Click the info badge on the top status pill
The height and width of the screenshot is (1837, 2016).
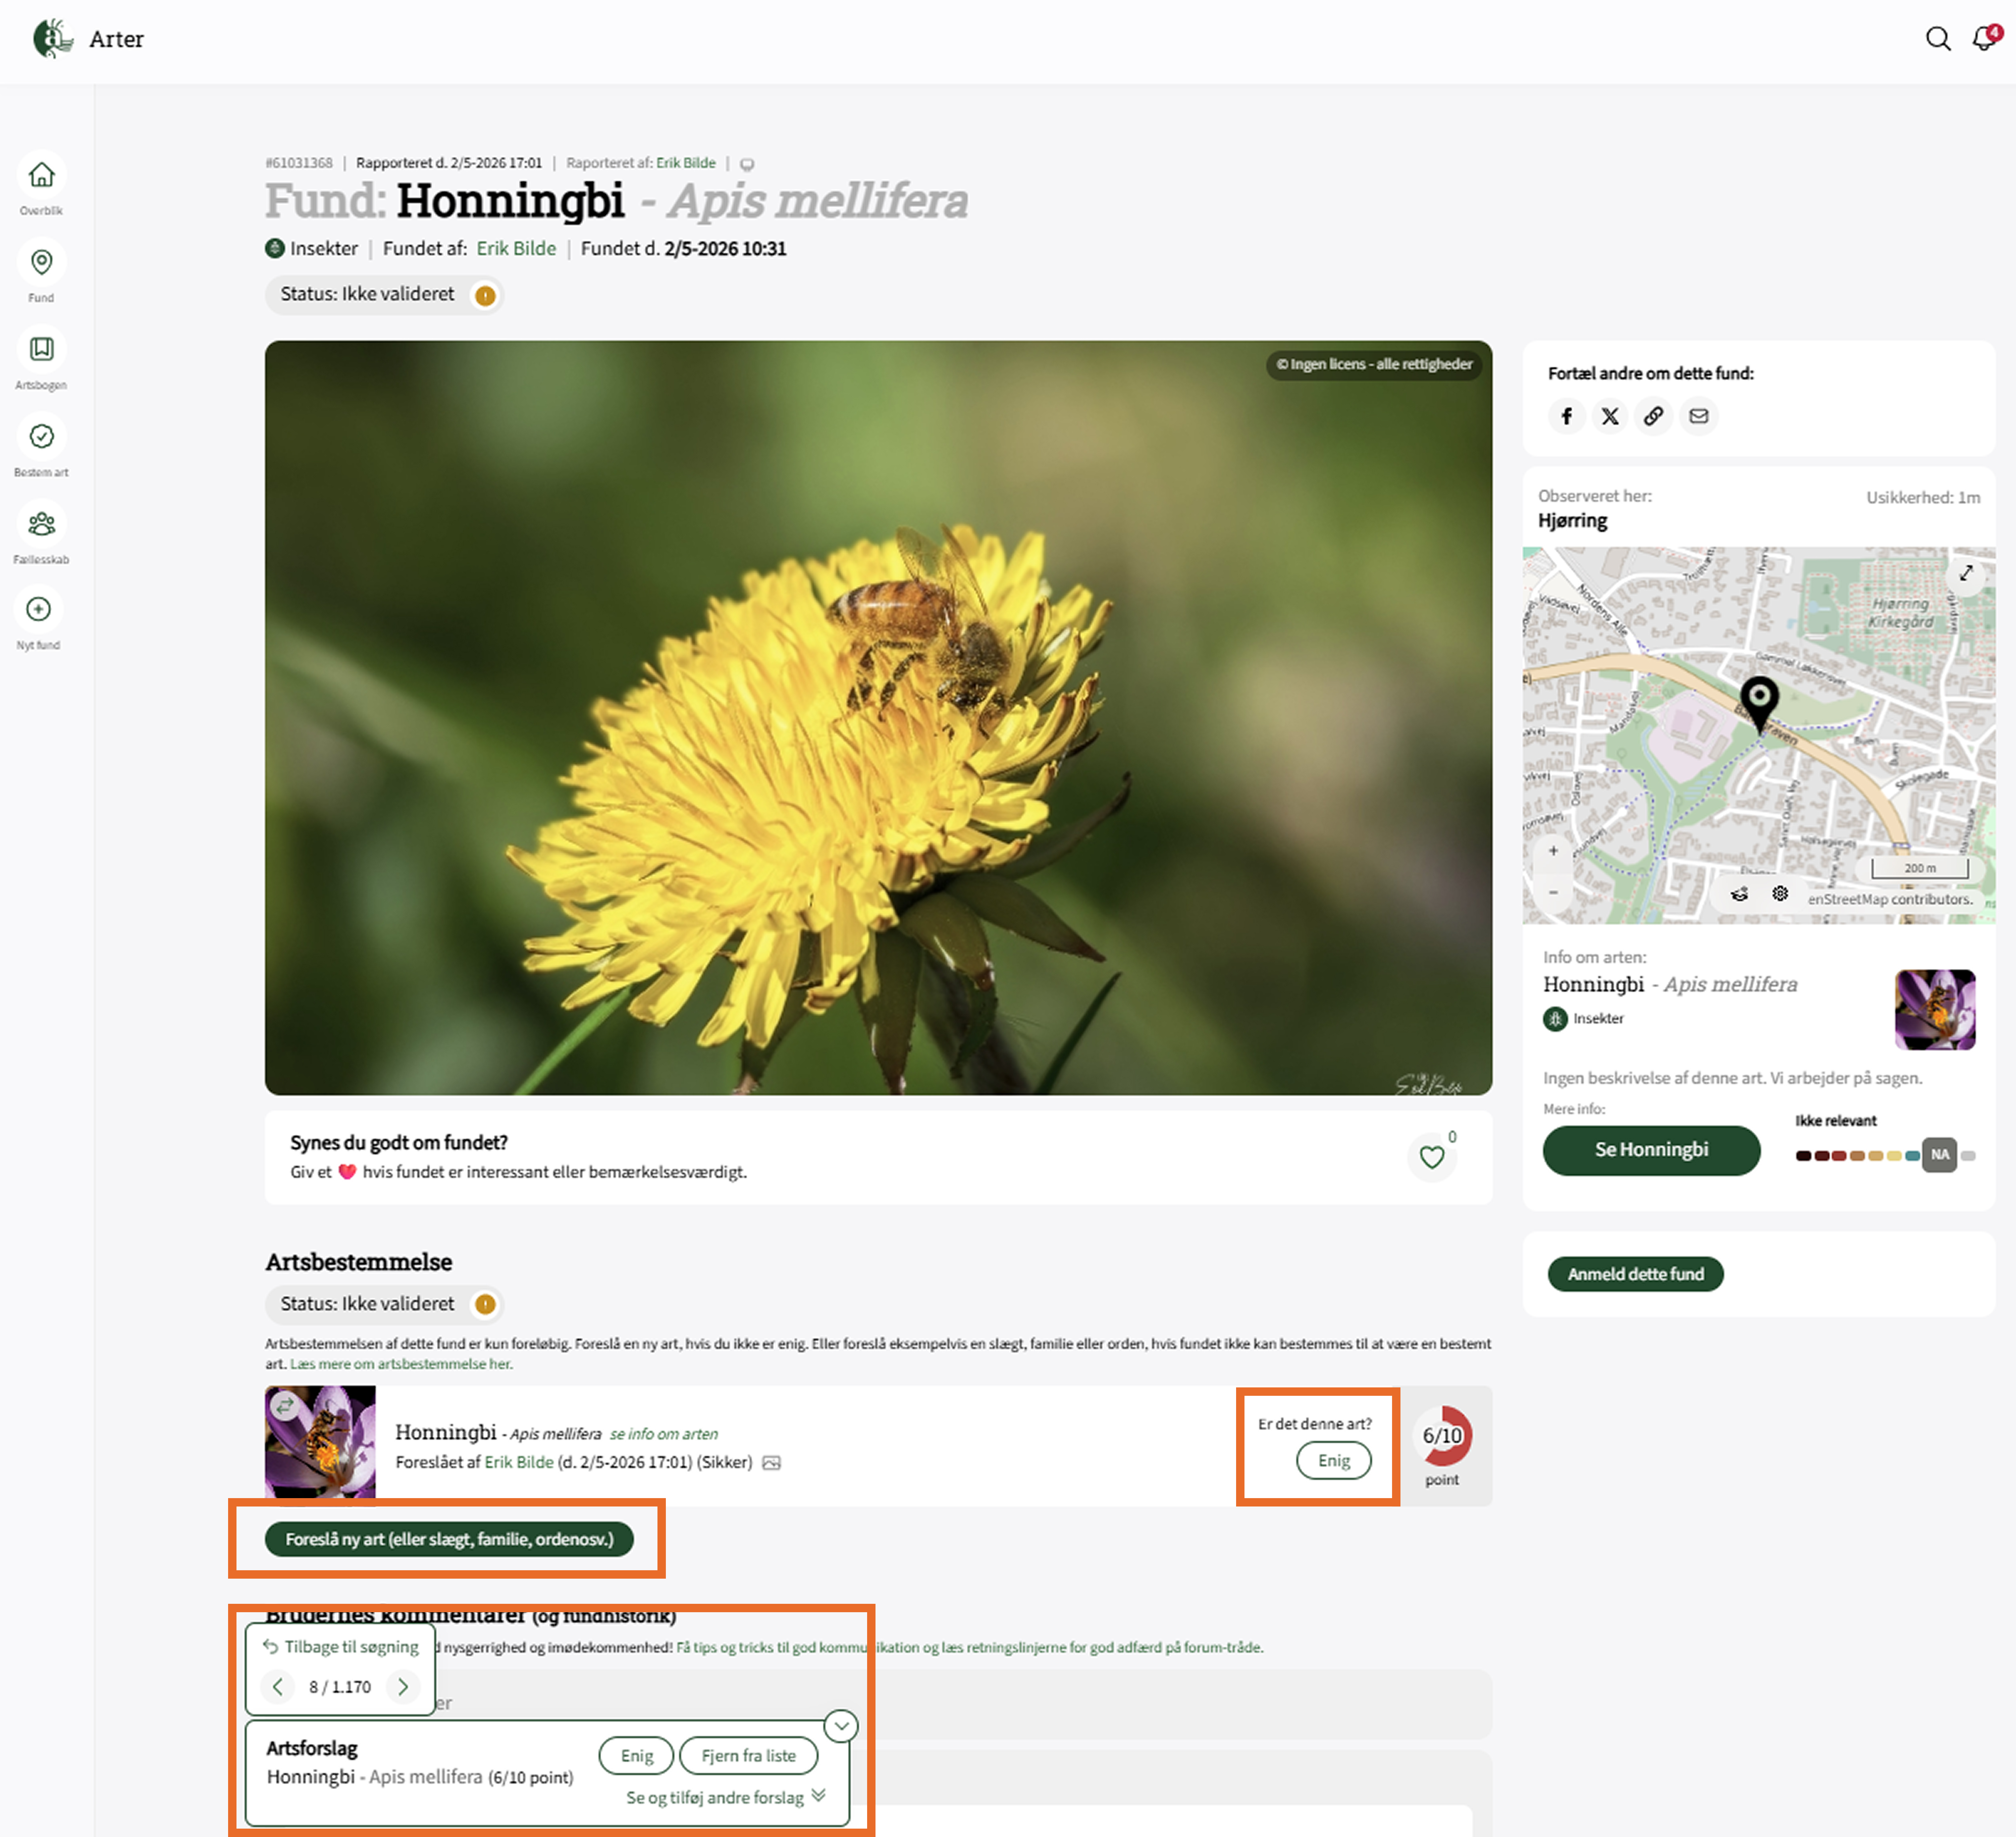tap(485, 296)
